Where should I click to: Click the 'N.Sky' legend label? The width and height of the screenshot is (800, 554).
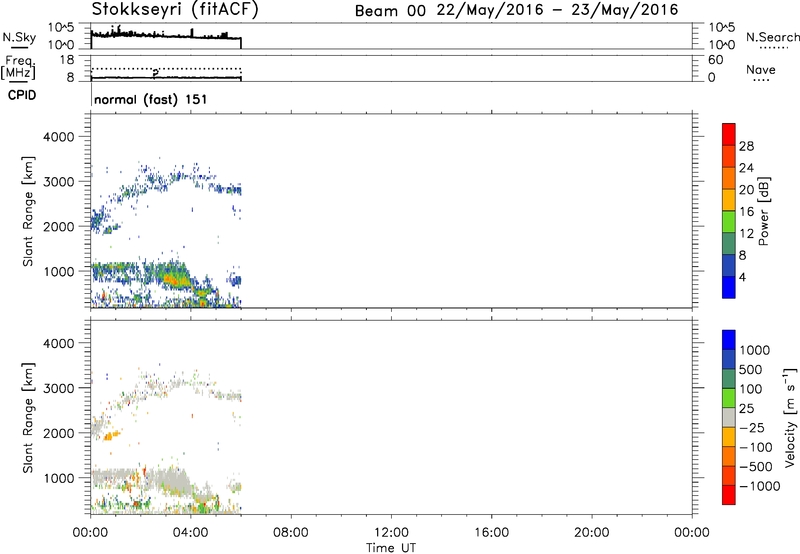pyautogui.click(x=19, y=37)
